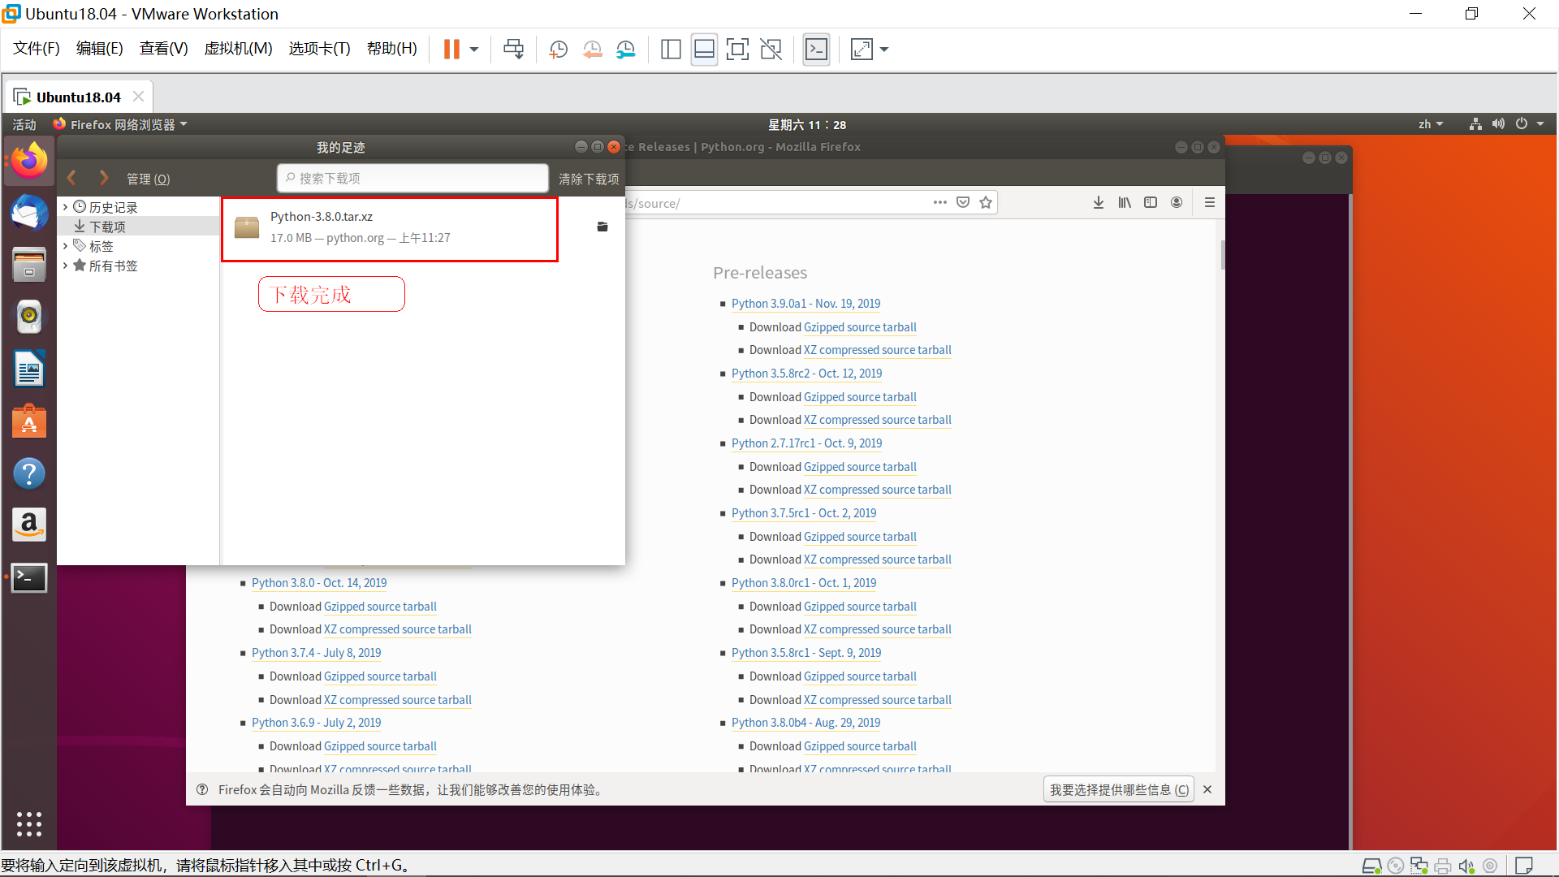Screen dimensions: 1559x877
Task: Go back in the 我的足迹 library window
Action: tap(72, 178)
